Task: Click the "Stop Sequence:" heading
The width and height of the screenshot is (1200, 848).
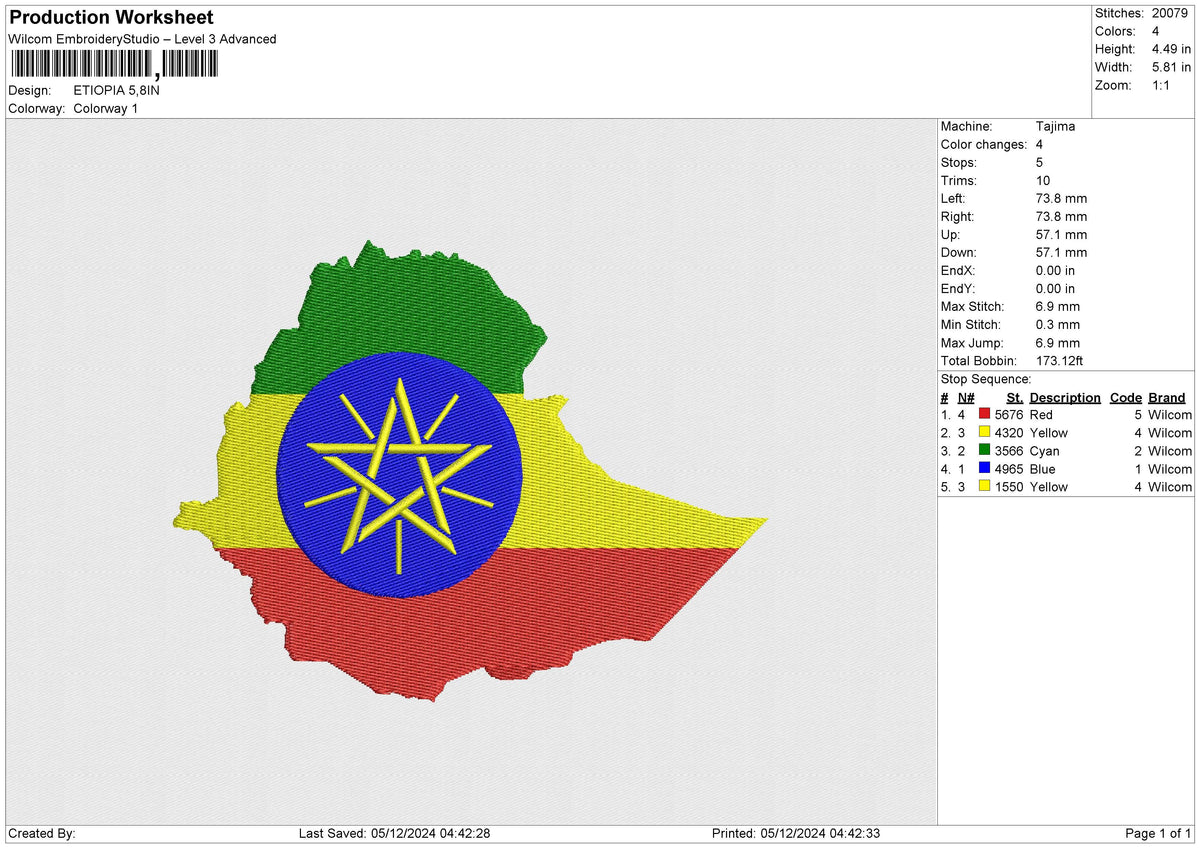Action: (x=986, y=379)
